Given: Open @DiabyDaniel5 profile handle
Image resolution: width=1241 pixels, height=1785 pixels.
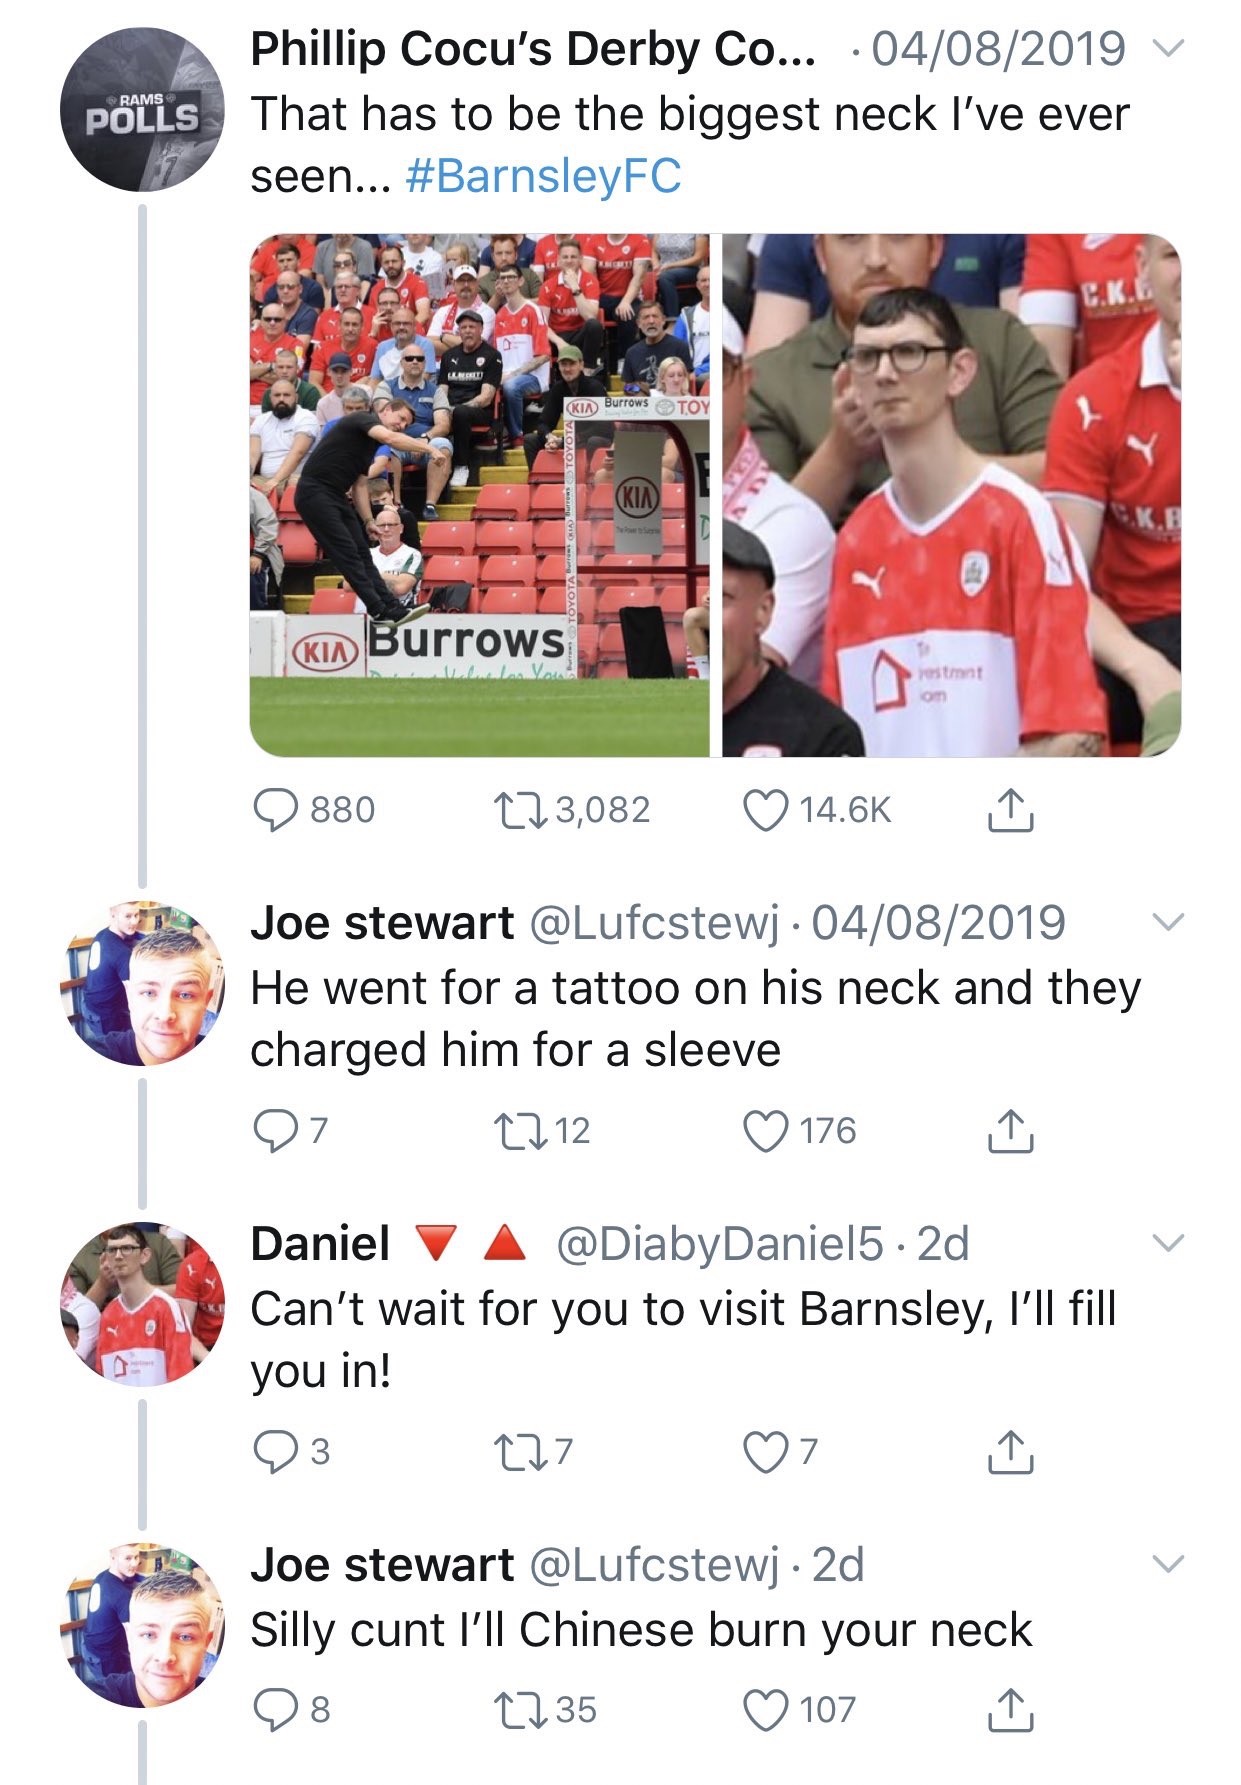Looking at the screenshot, I should (719, 1244).
